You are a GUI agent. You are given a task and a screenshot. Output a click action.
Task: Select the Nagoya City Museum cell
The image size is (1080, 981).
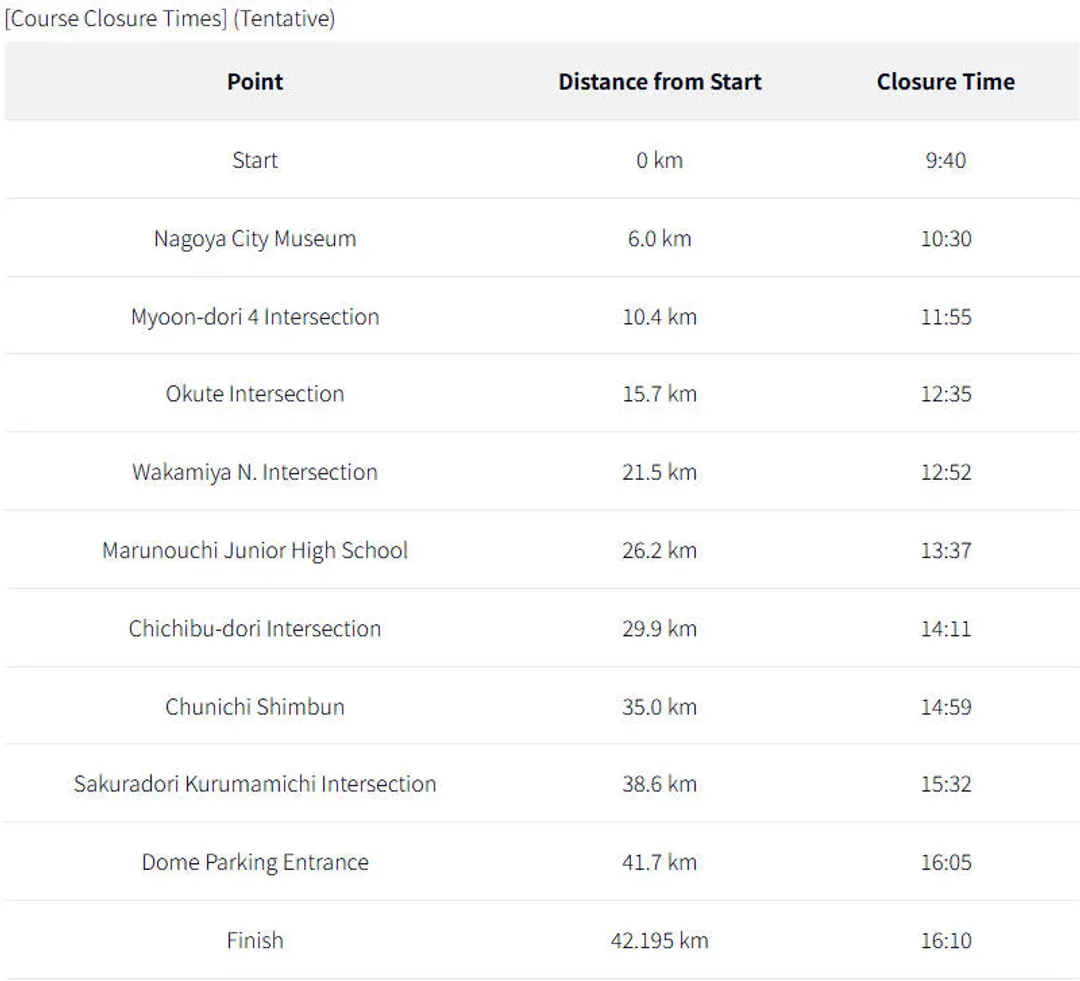click(x=255, y=238)
